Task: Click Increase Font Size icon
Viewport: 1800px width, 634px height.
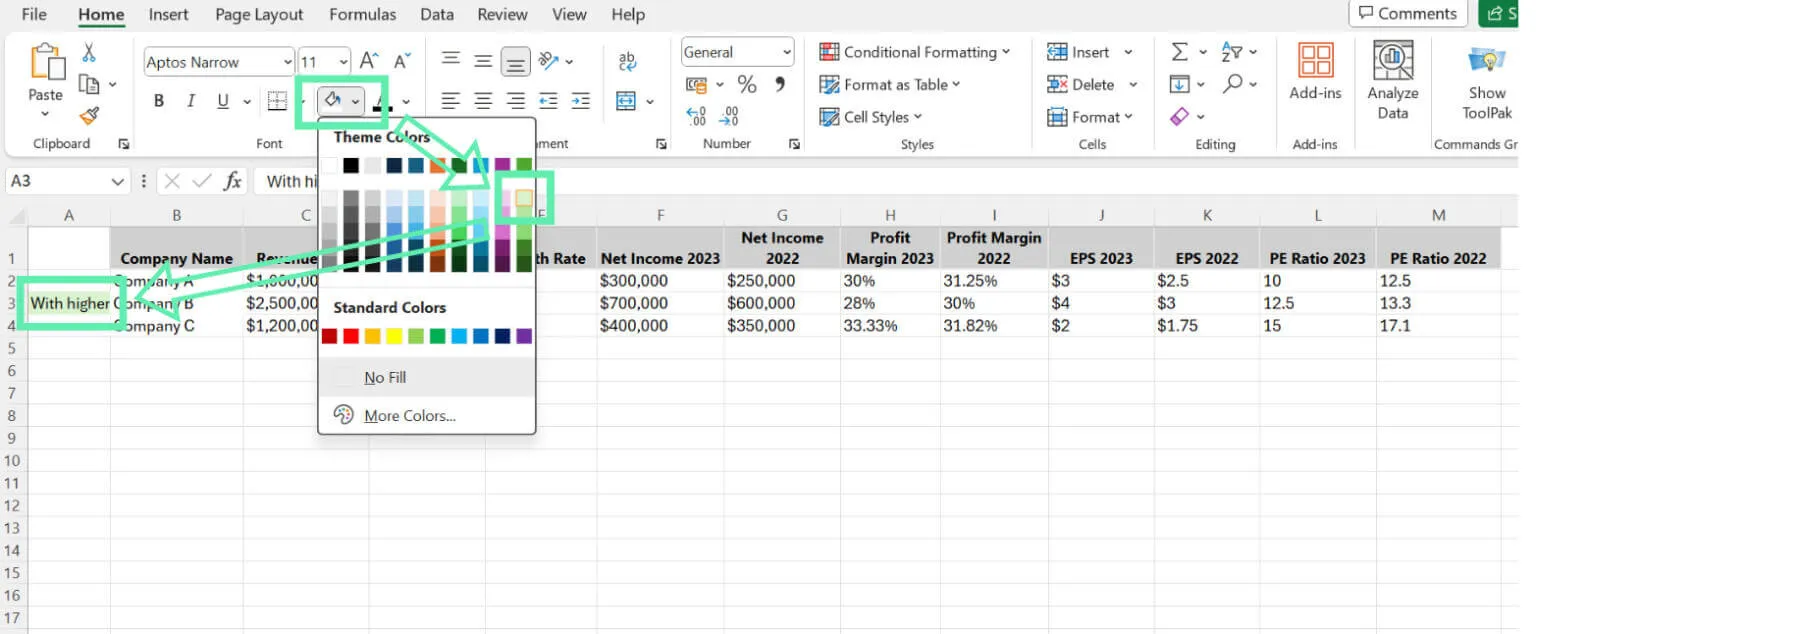Action: [369, 61]
